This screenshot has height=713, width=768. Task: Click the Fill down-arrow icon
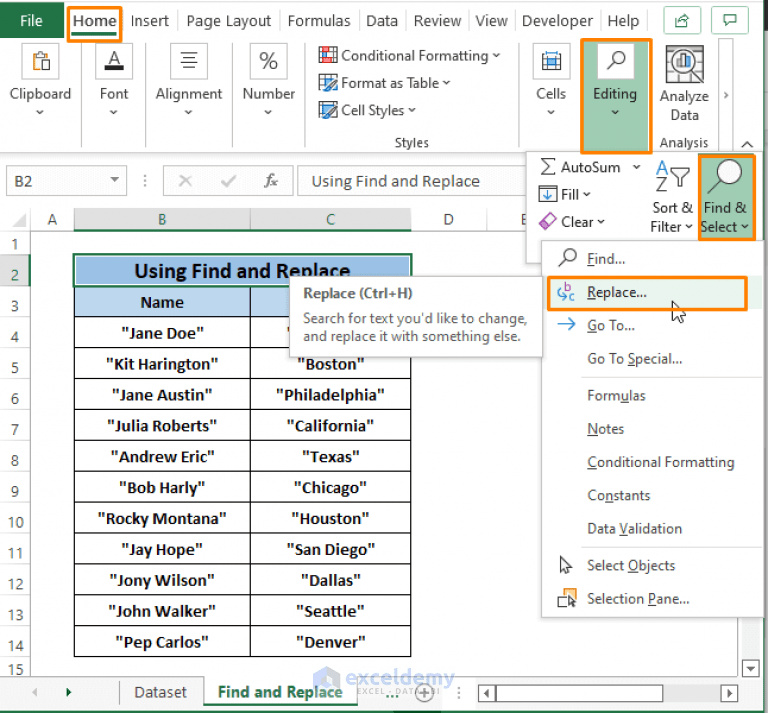pos(548,194)
